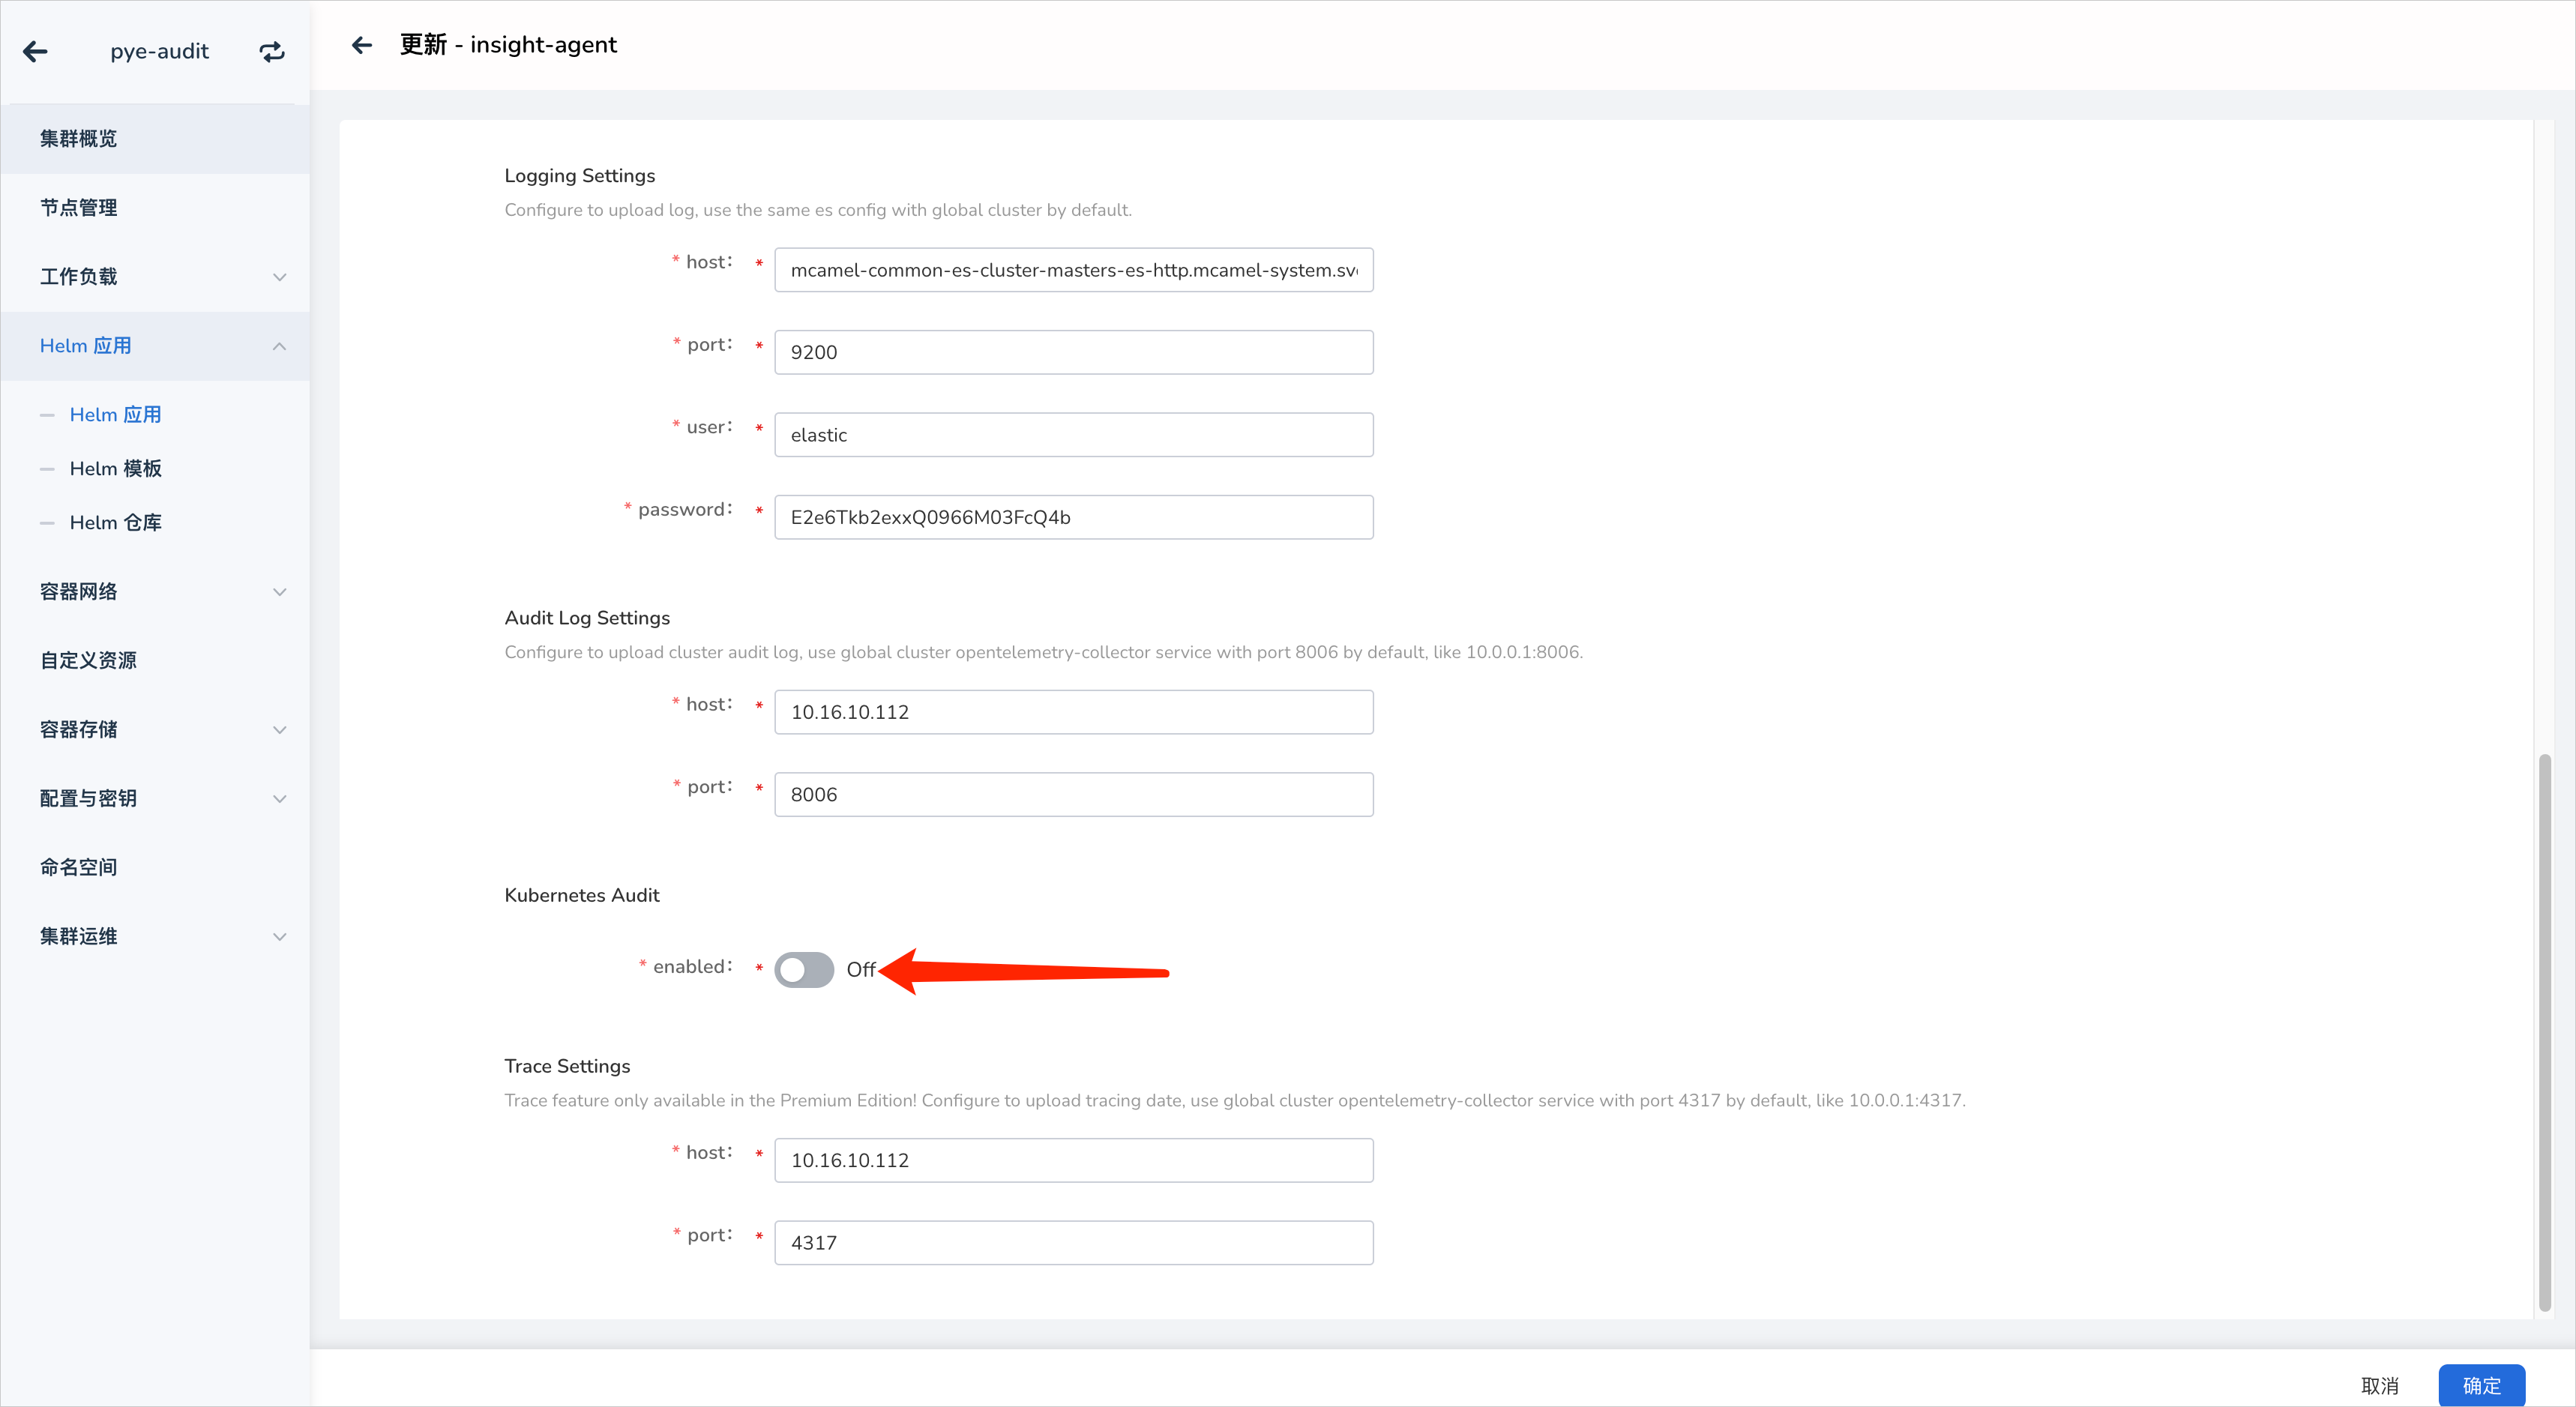Click the 确定 confirm button

coord(2481,1385)
